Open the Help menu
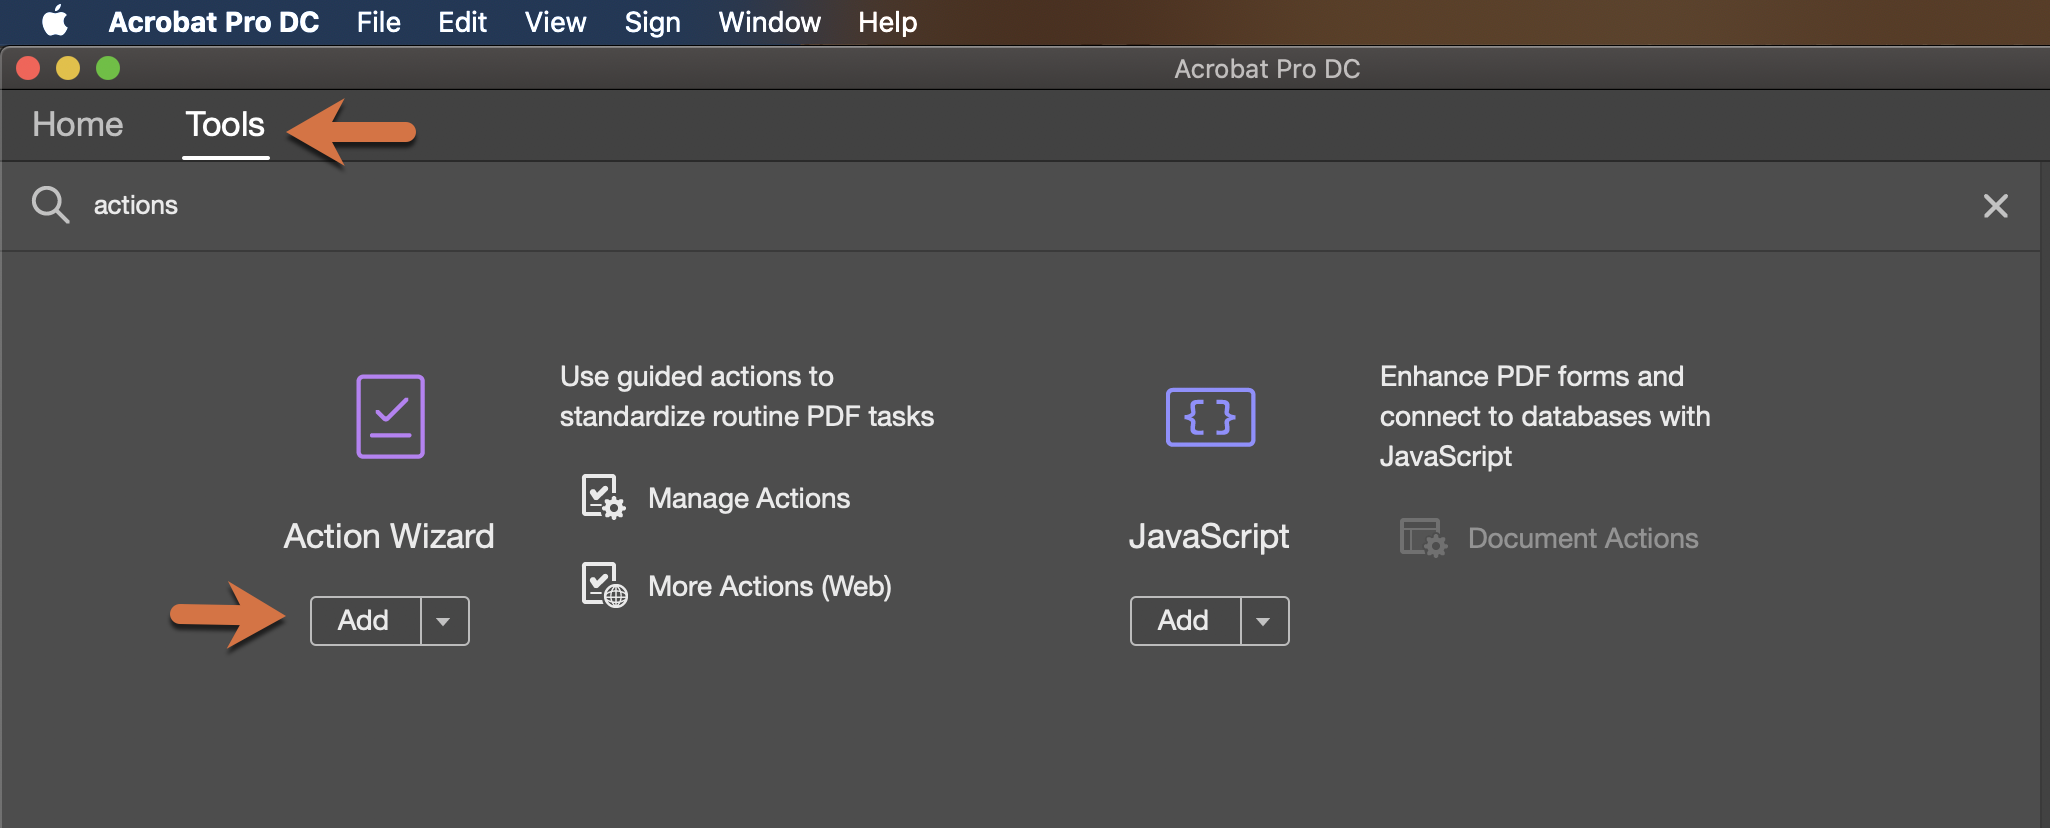This screenshot has height=828, width=2050. pyautogui.click(x=887, y=22)
